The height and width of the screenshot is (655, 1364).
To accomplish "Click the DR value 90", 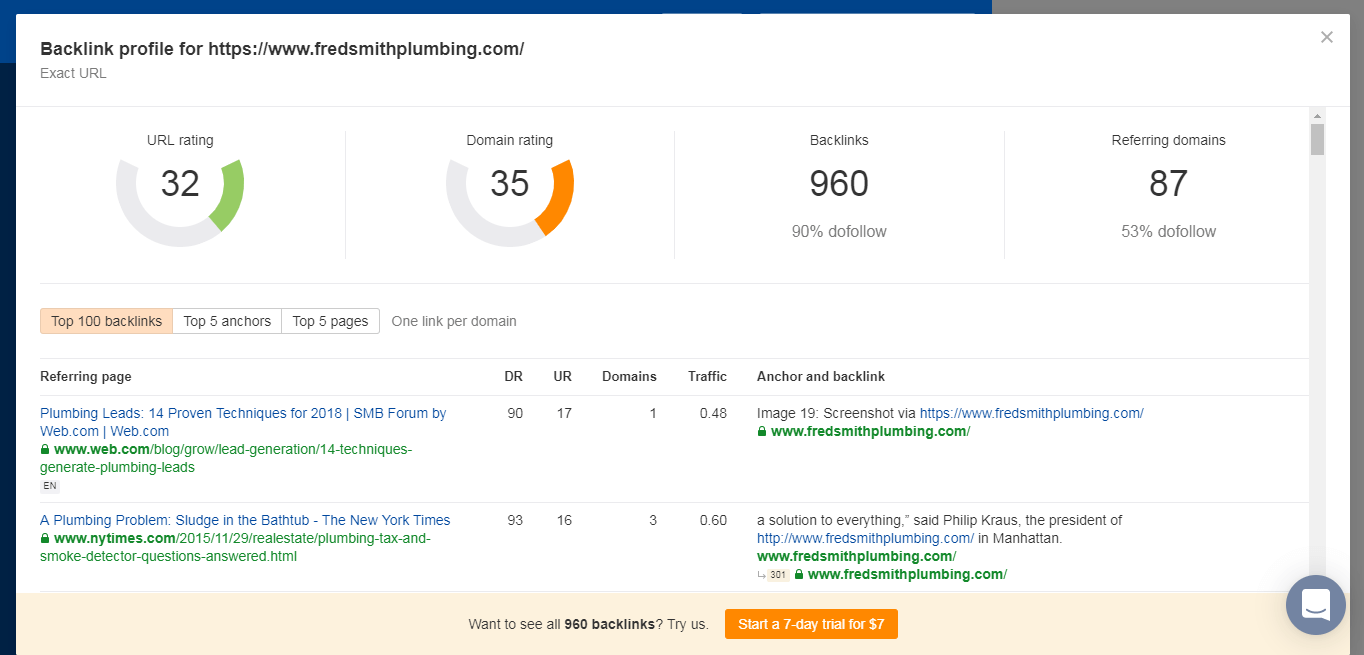I will click(x=514, y=413).
